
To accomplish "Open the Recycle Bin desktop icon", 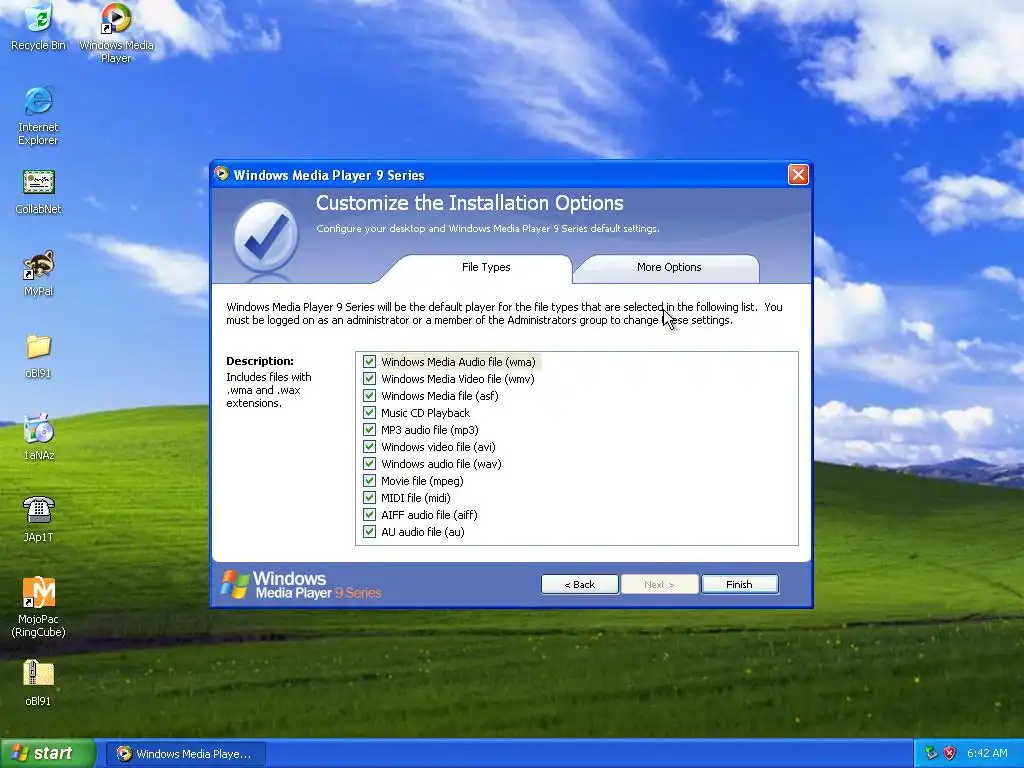I will [x=39, y=27].
